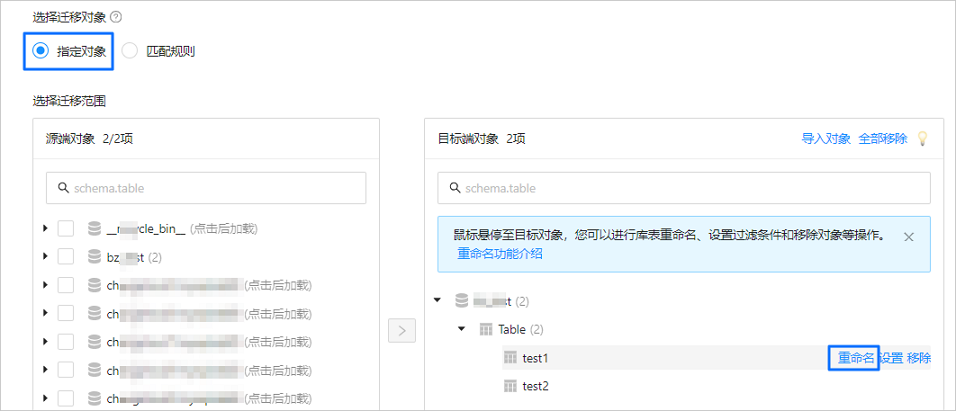This screenshot has height=411, width=956.
Task: Click 目标端对象 2项 header text
Action: tap(482, 138)
